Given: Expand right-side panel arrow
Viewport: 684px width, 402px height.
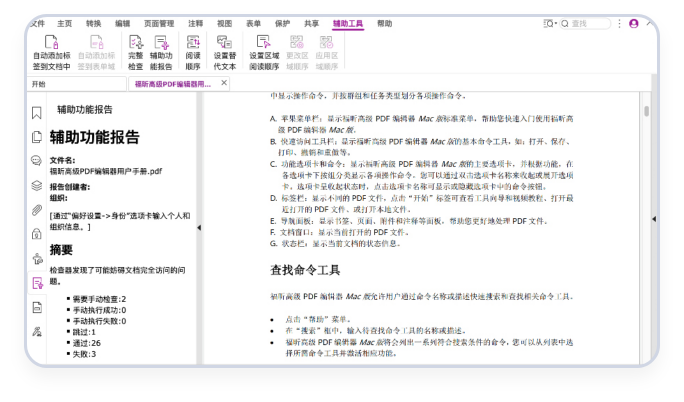Looking at the screenshot, I should pyautogui.click(x=654, y=219).
